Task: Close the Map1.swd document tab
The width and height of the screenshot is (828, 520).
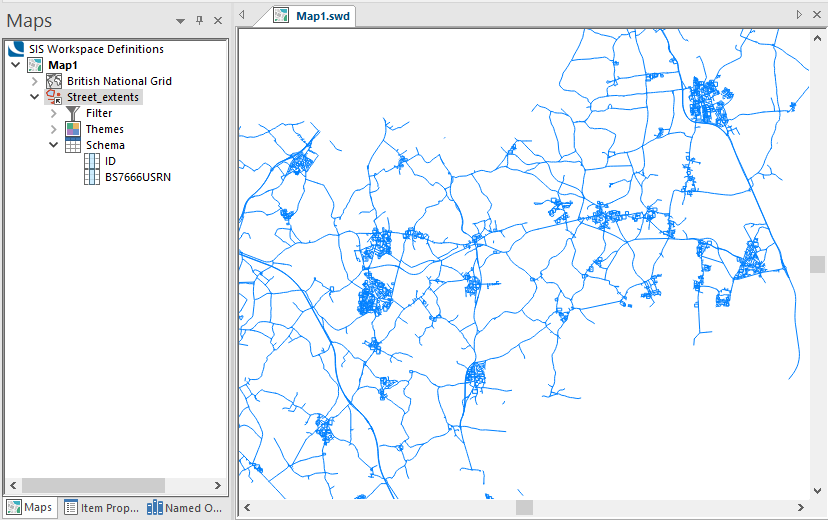Action: (x=817, y=15)
